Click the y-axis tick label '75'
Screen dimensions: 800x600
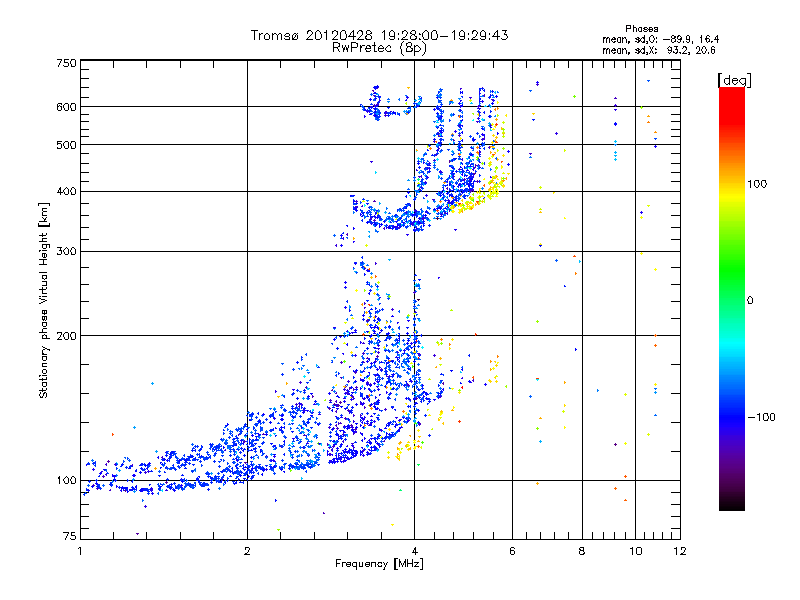click(70, 536)
